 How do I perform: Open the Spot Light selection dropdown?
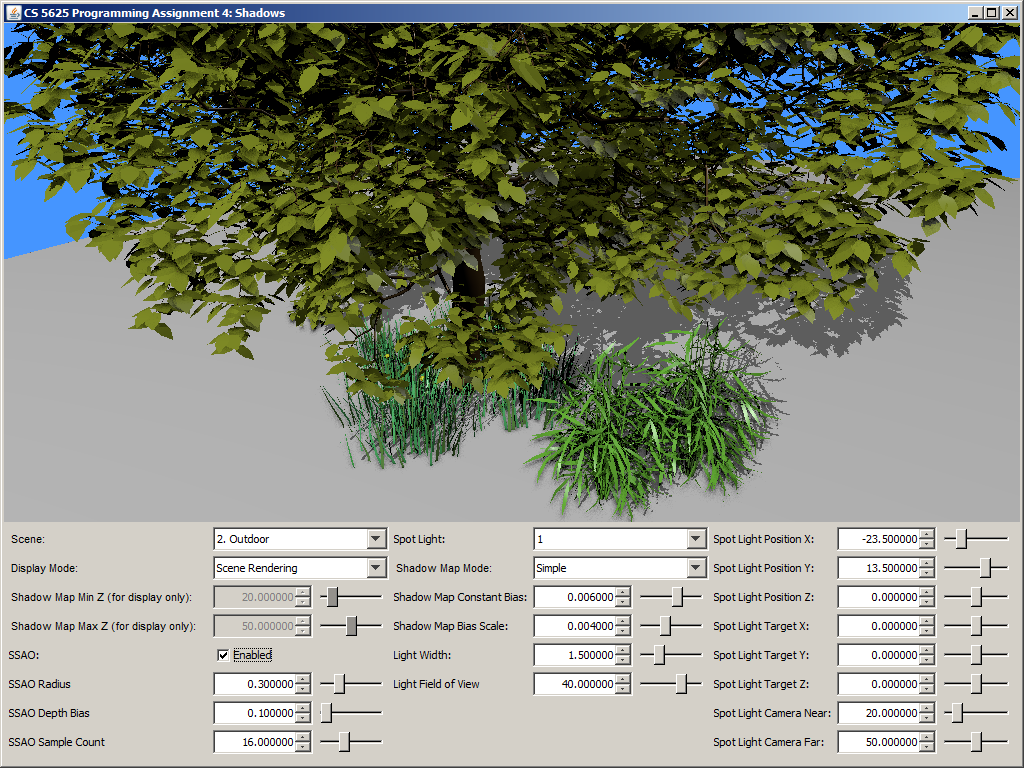coord(696,539)
